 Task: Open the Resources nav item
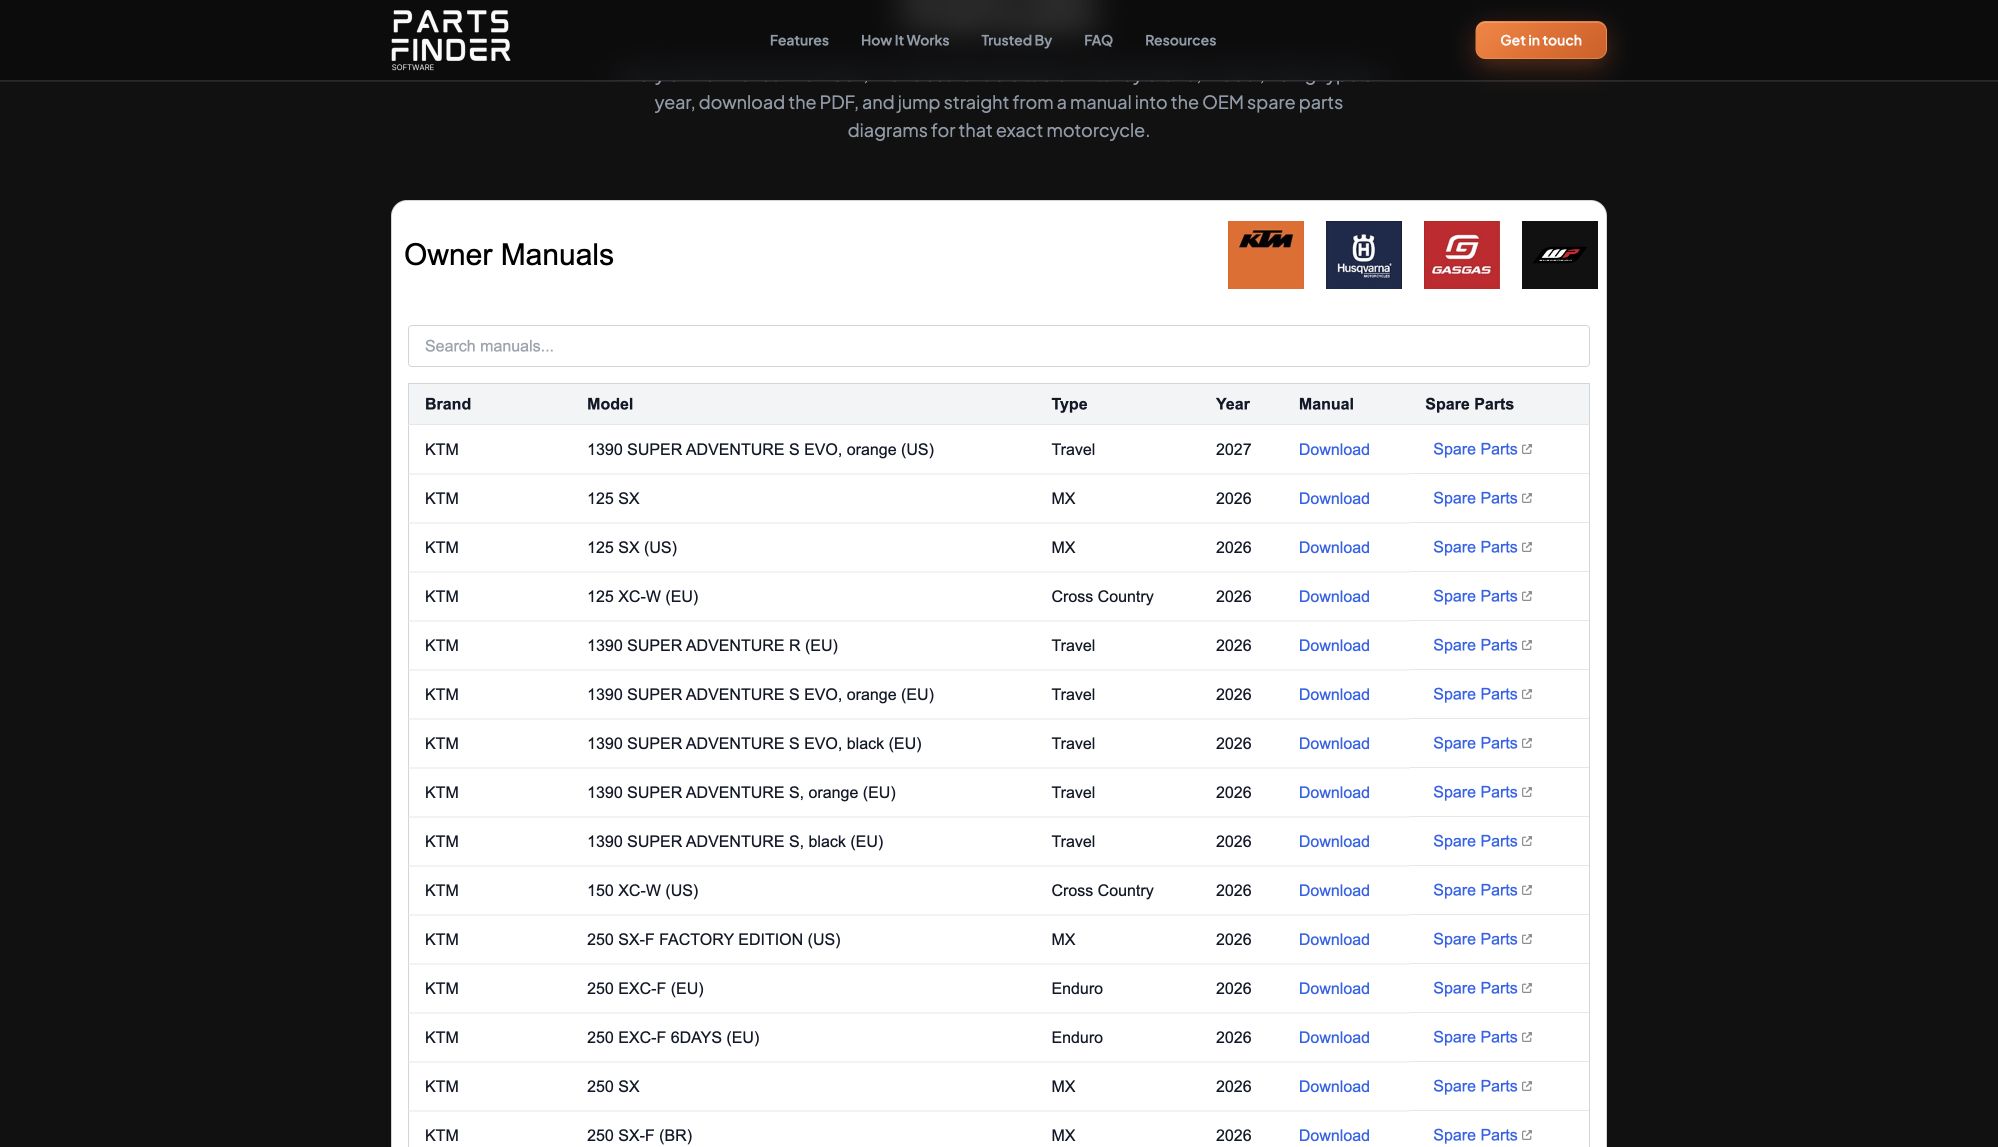[1180, 40]
